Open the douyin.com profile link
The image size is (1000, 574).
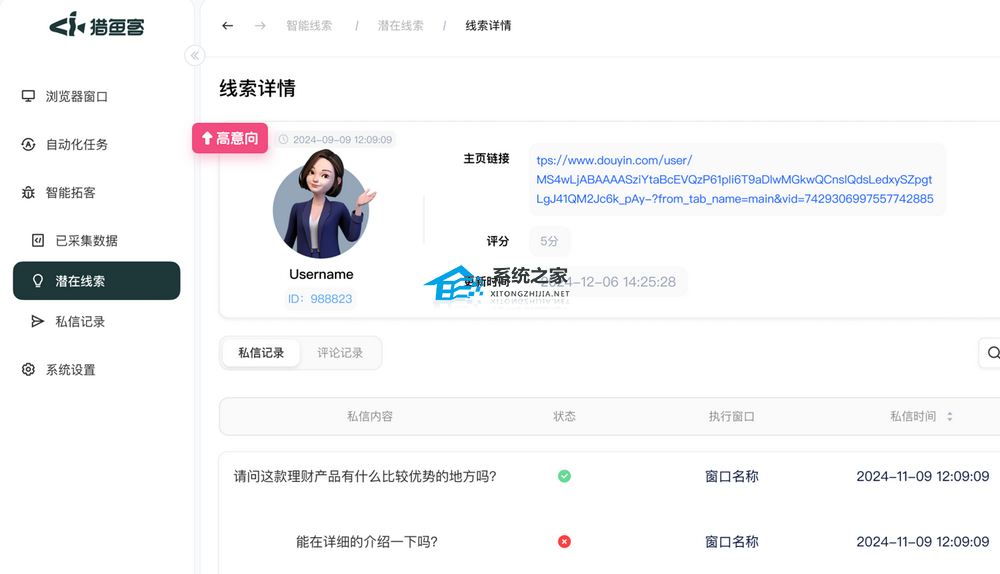click(735, 180)
